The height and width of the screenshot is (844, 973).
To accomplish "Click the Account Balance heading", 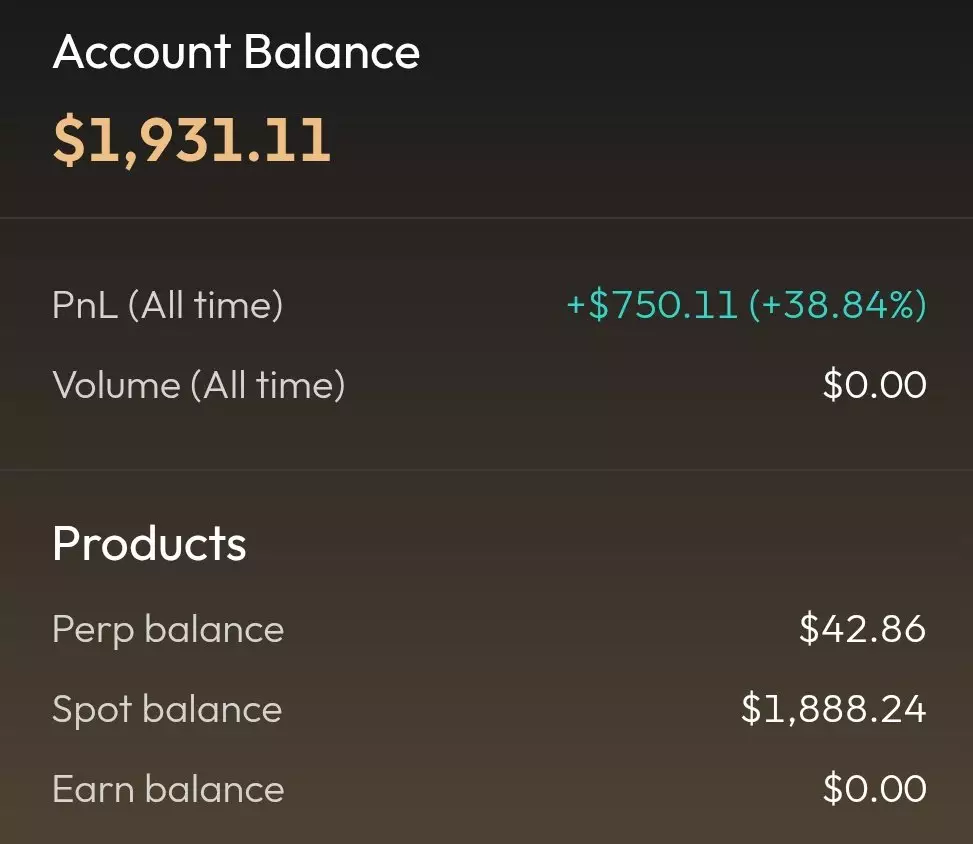I will coord(236,52).
